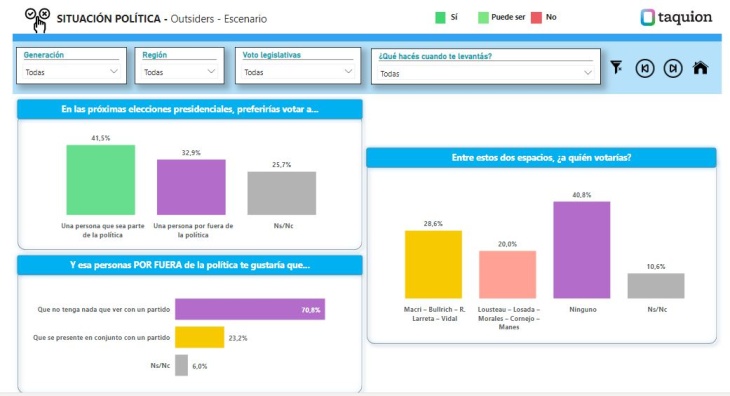Open the Generación dropdown
The image size is (730, 396).
71,72
